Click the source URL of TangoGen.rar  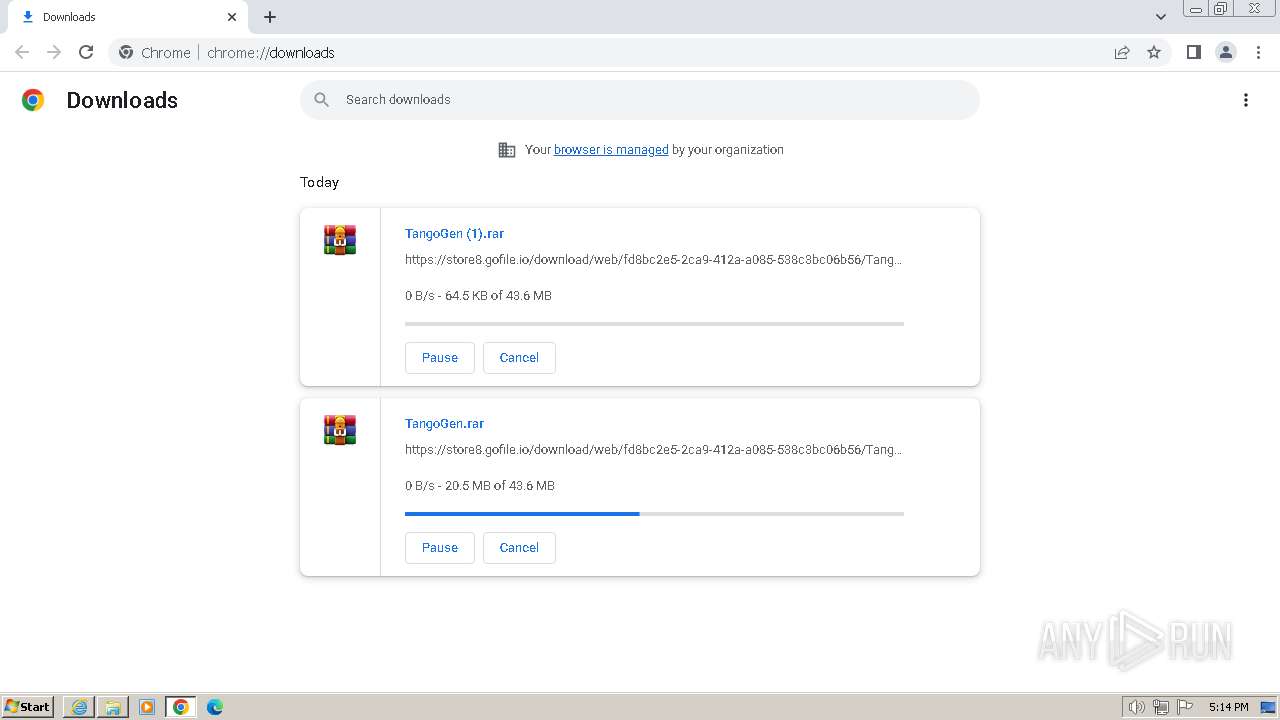[x=653, y=450]
